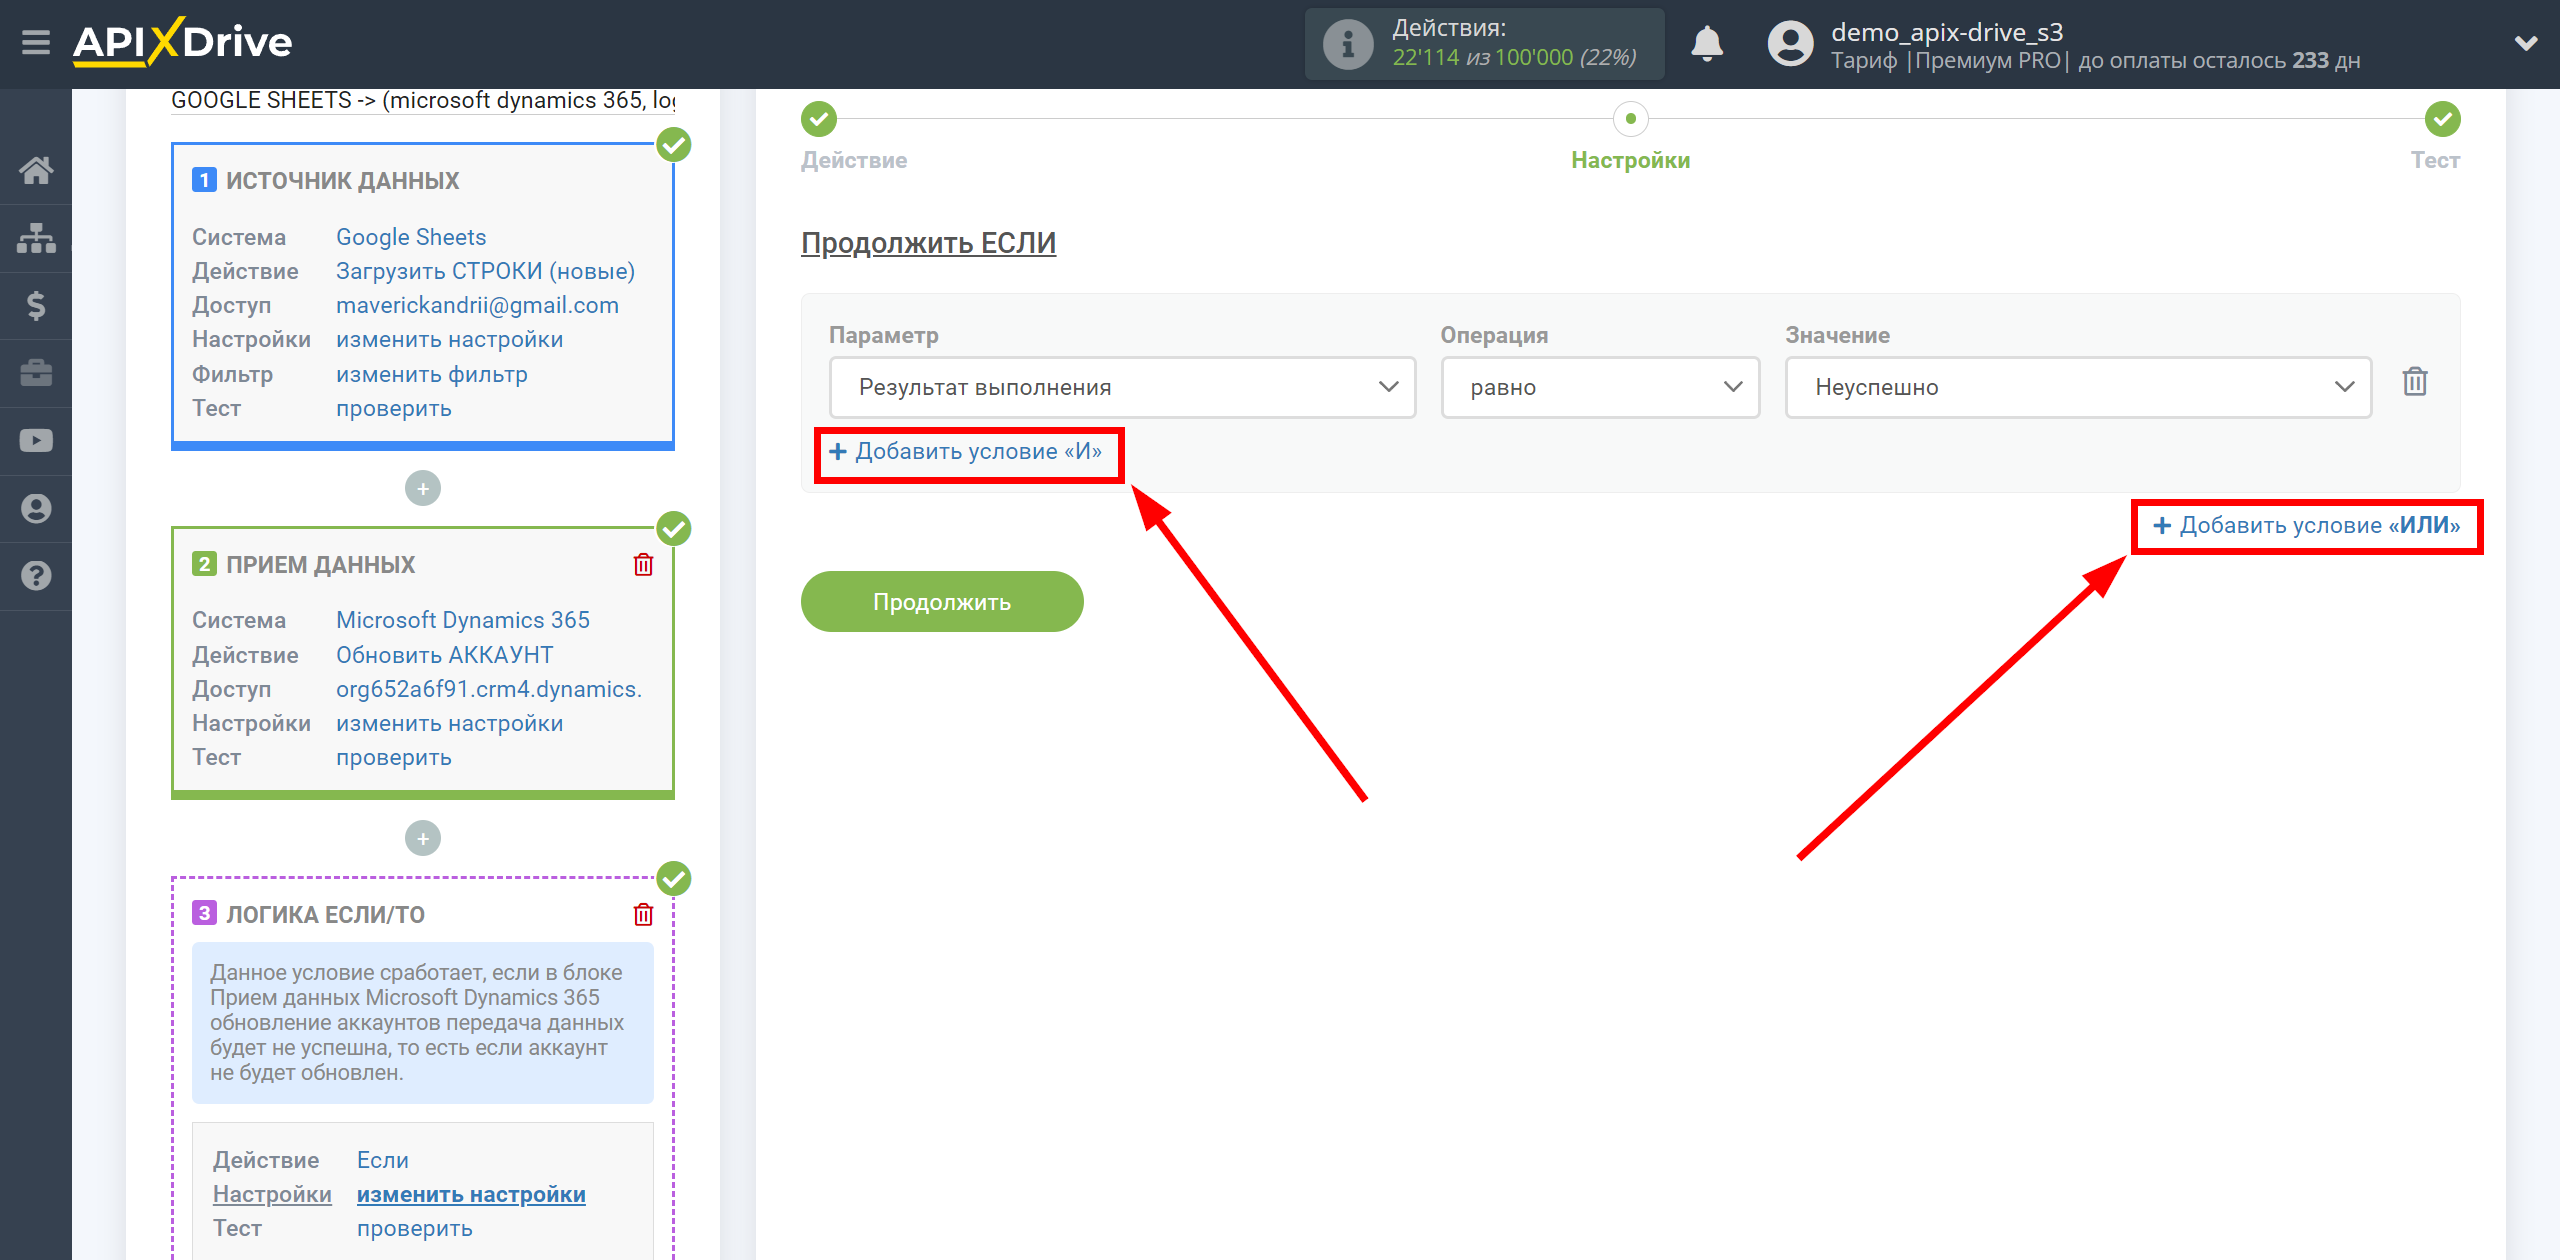Image resolution: width=2560 pixels, height=1260 pixels.
Task: Open the Параметр dropdown Результат выполнения
Action: pyautogui.click(x=1122, y=387)
